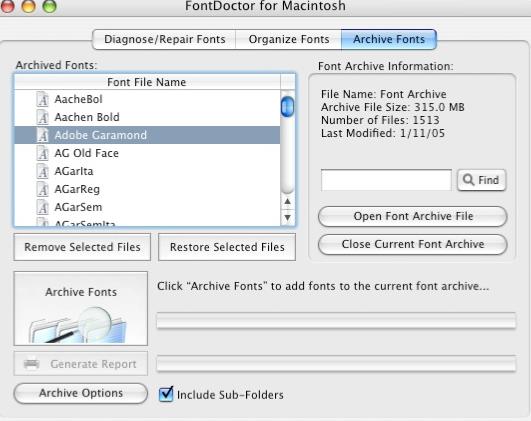Click font icon beside AG Old Face
This screenshot has height=421, width=531.
coord(42,153)
